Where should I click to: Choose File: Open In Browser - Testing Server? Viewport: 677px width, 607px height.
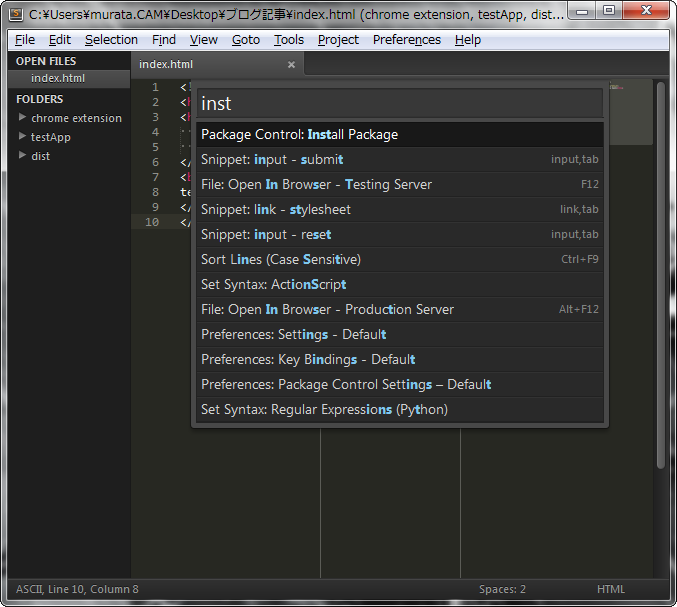coord(400,184)
